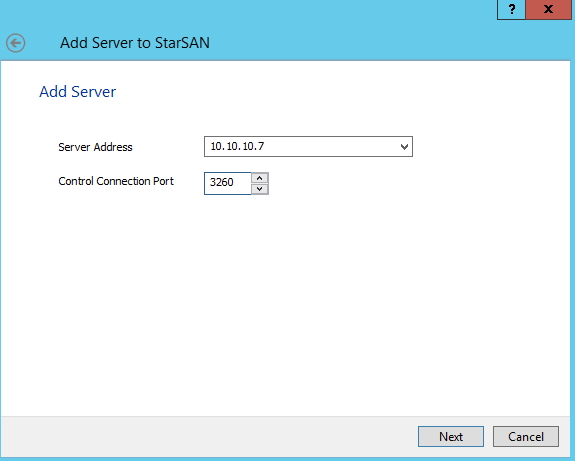Decrease port number with down spinner arrow
The image size is (575, 461).
[260, 189]
